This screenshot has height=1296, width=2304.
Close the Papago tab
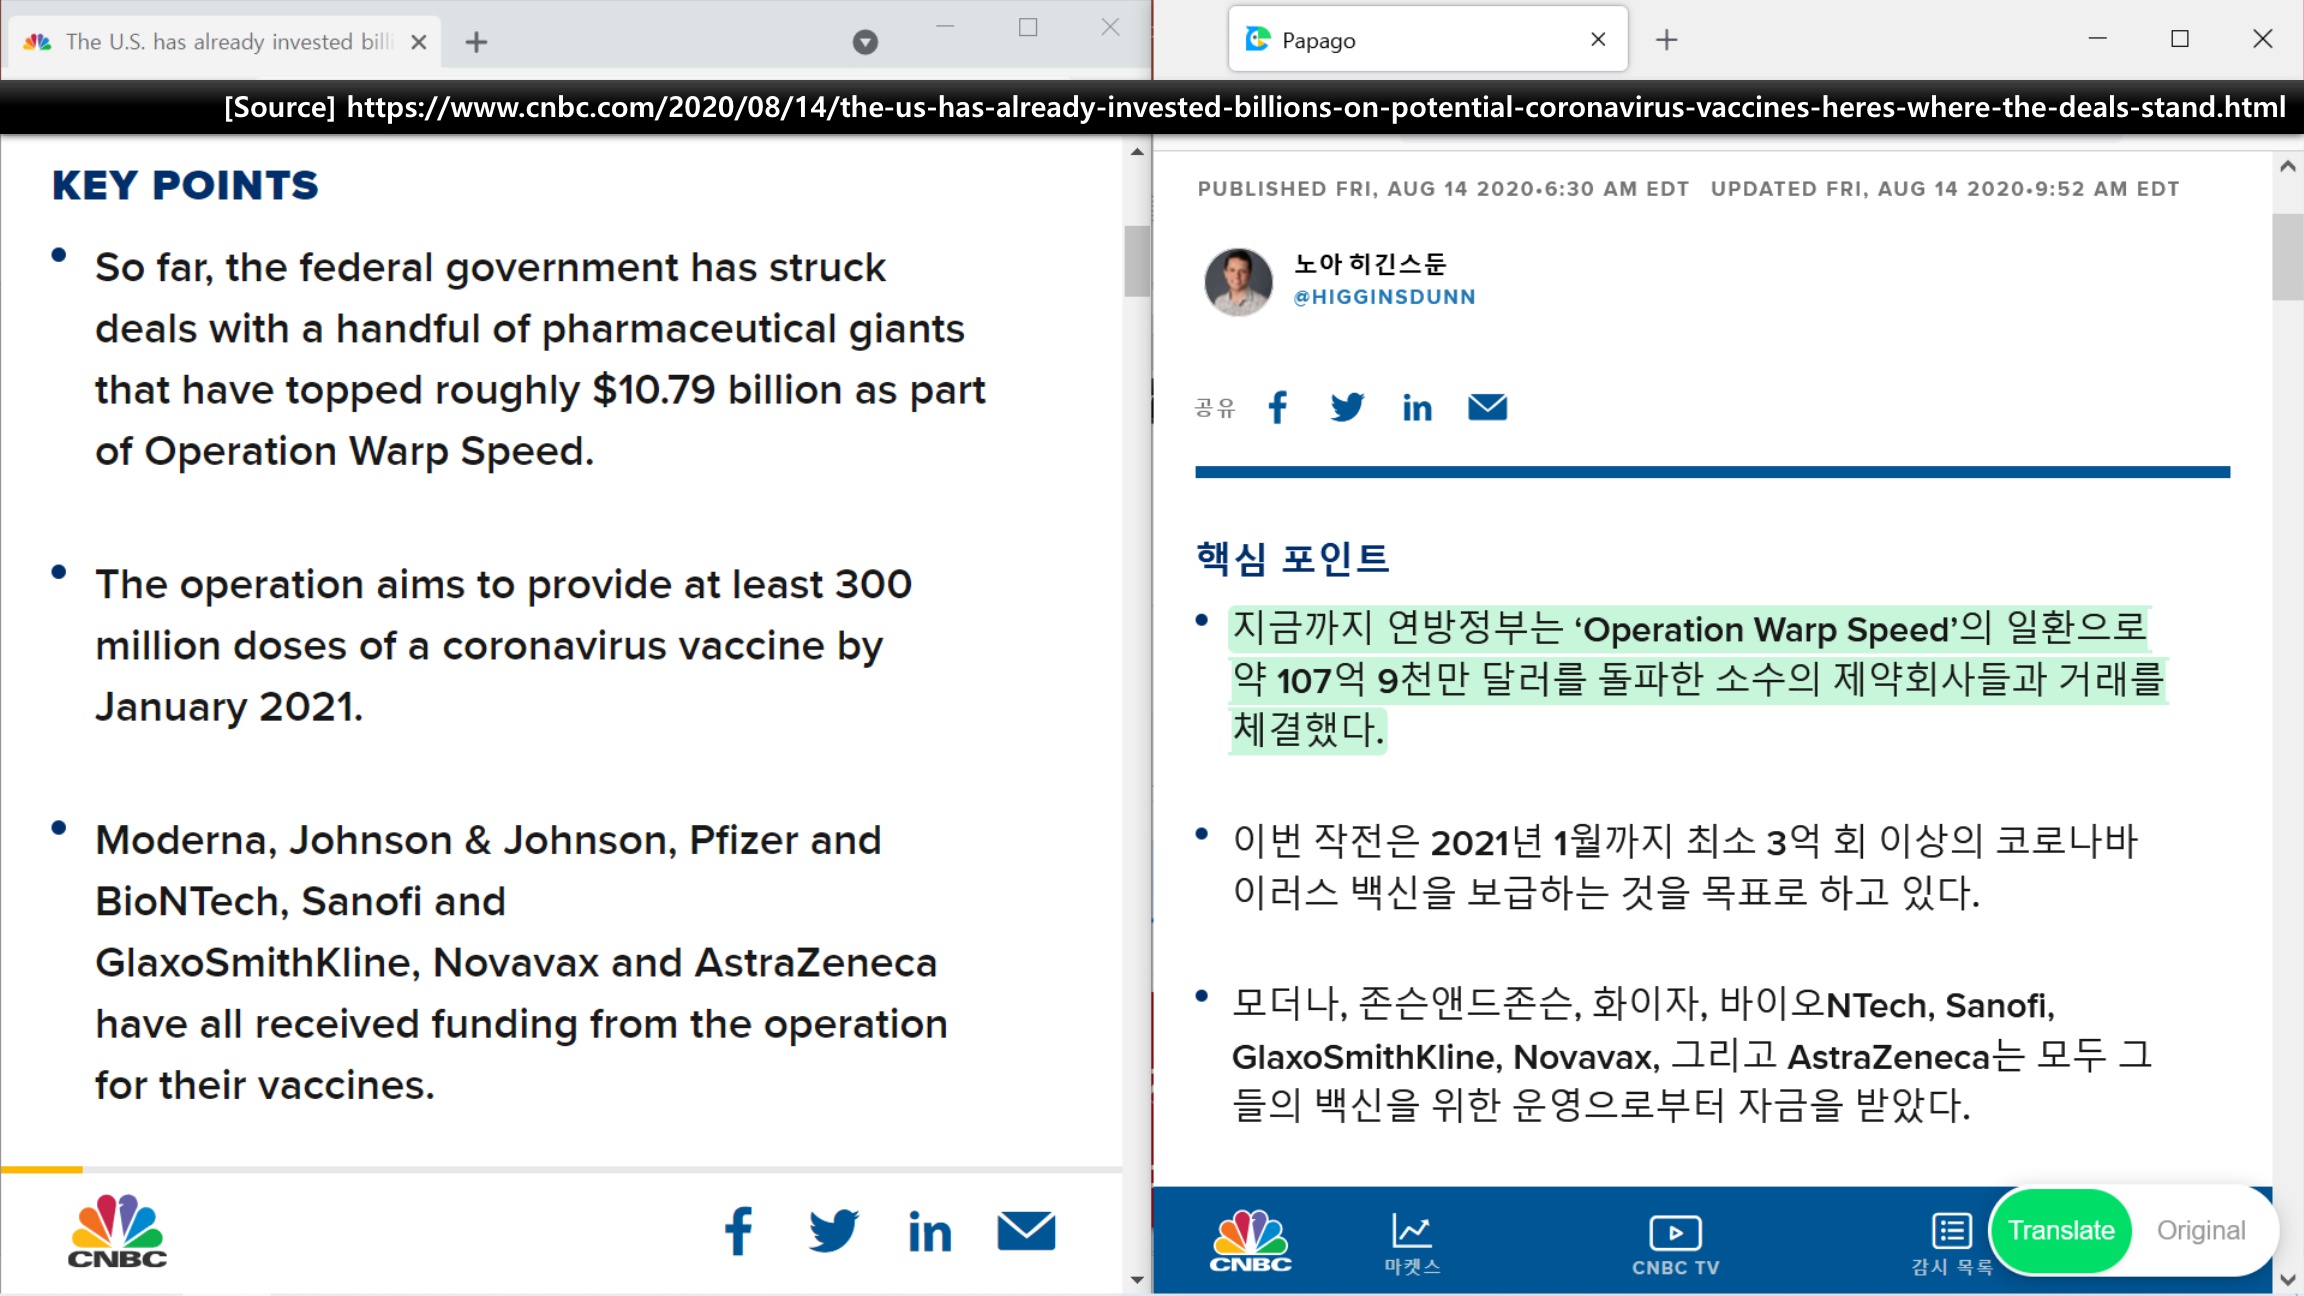1598,39
